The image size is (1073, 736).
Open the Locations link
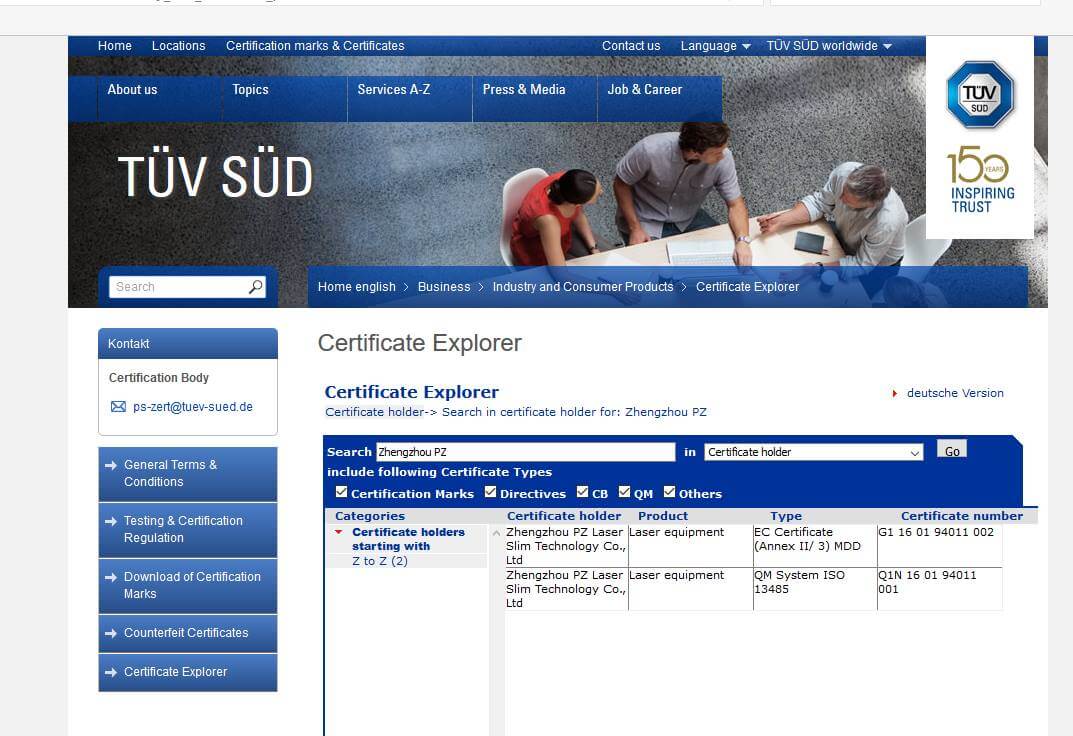click(179, 46)
